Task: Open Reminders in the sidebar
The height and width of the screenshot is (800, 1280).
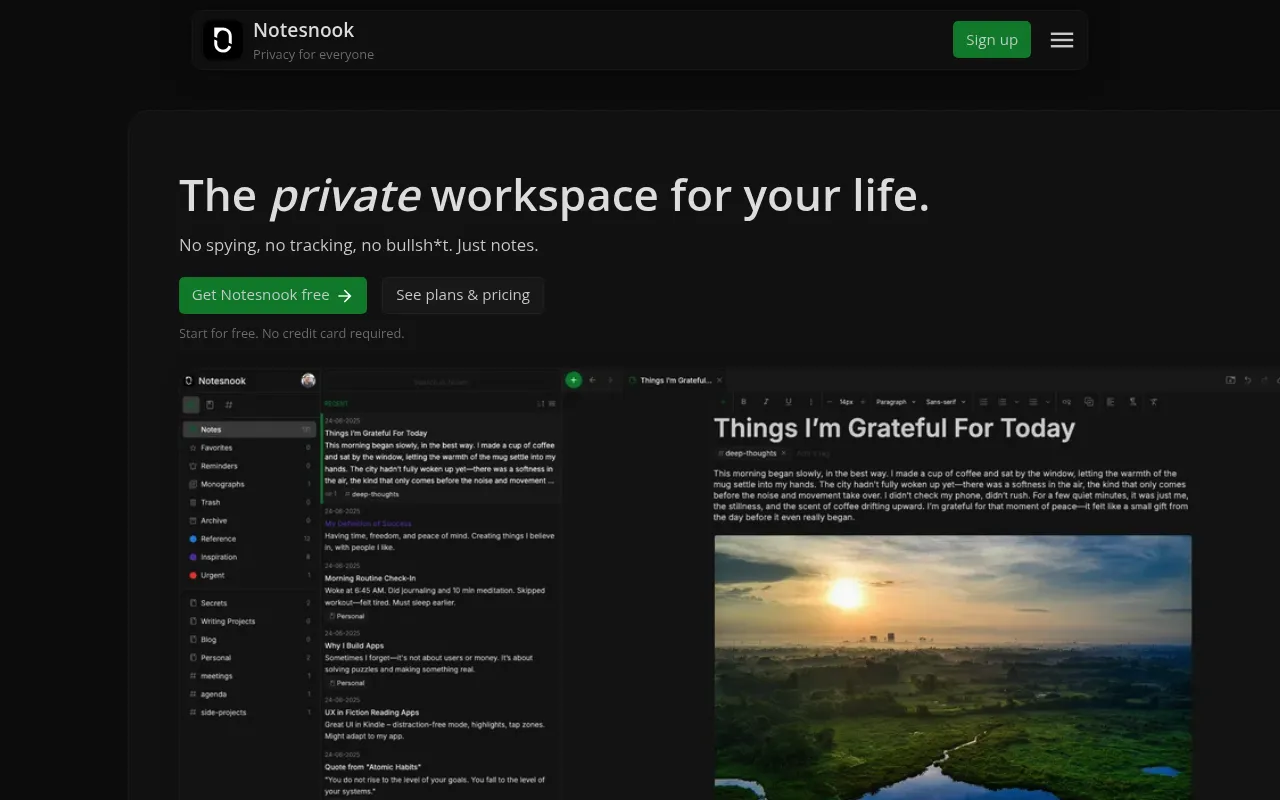Action: pyautogui.click(x=250, y=466)
